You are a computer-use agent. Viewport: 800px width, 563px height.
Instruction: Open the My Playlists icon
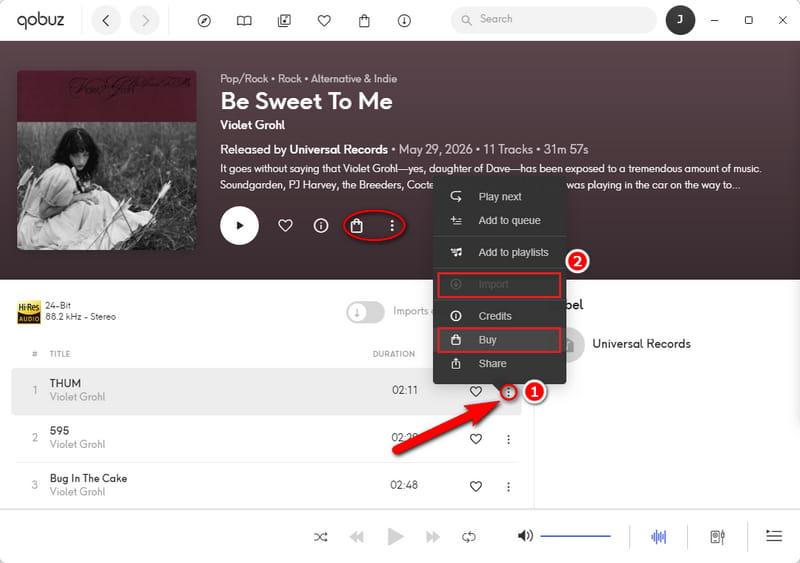pos(284,20)
